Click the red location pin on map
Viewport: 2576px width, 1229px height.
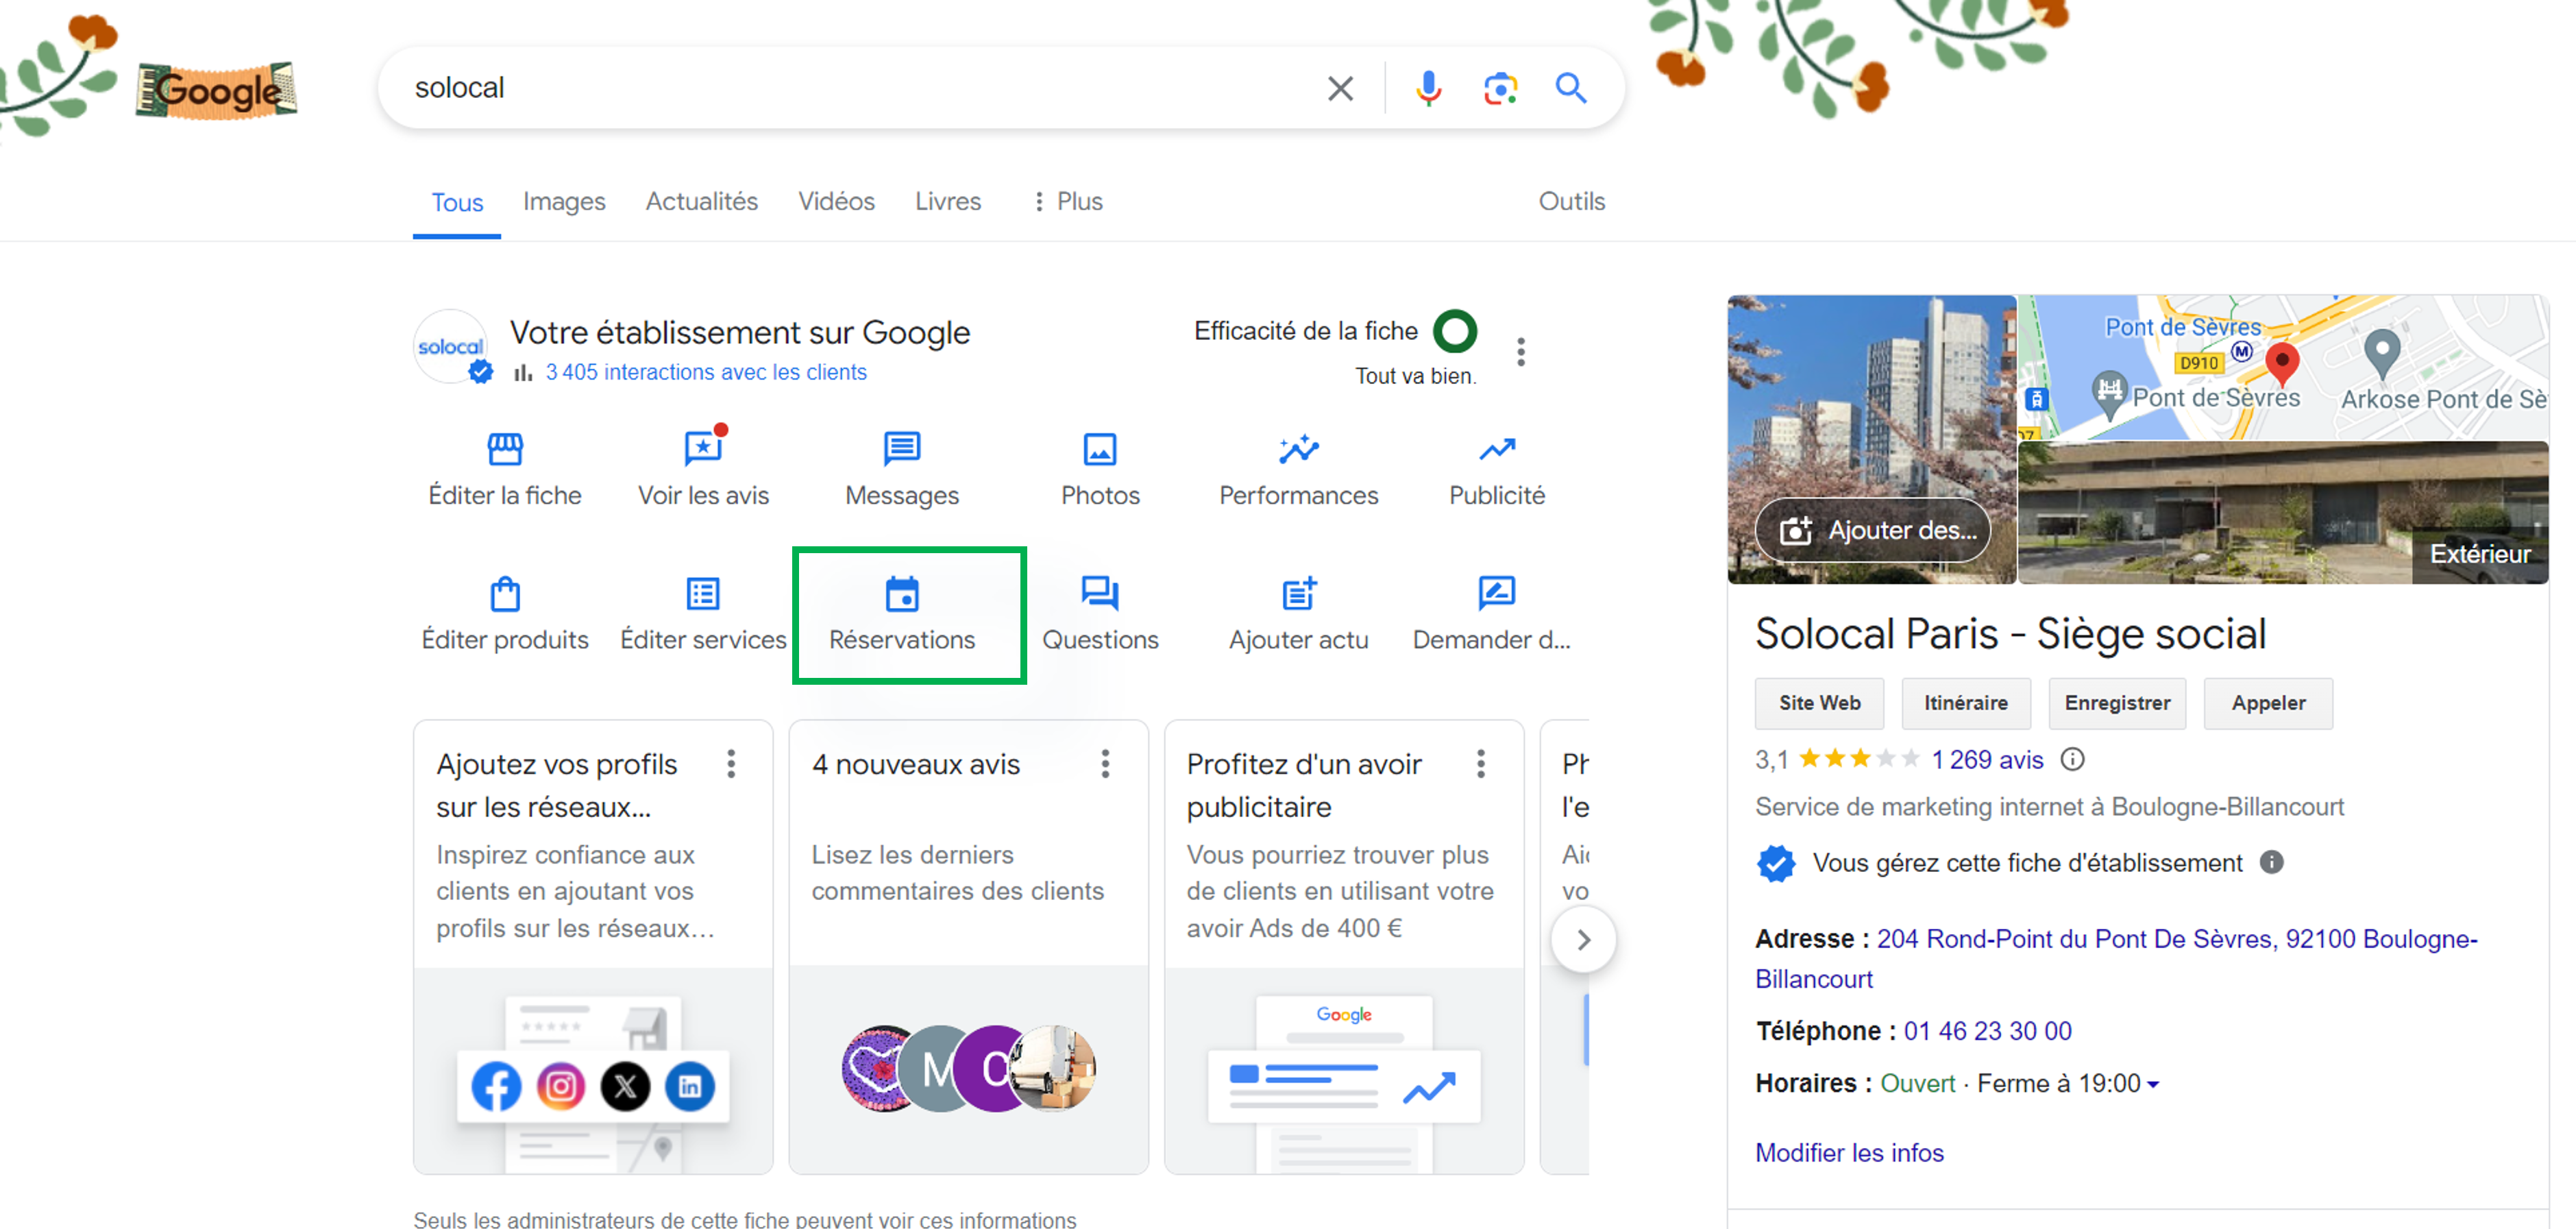(x=2283, y=364)
